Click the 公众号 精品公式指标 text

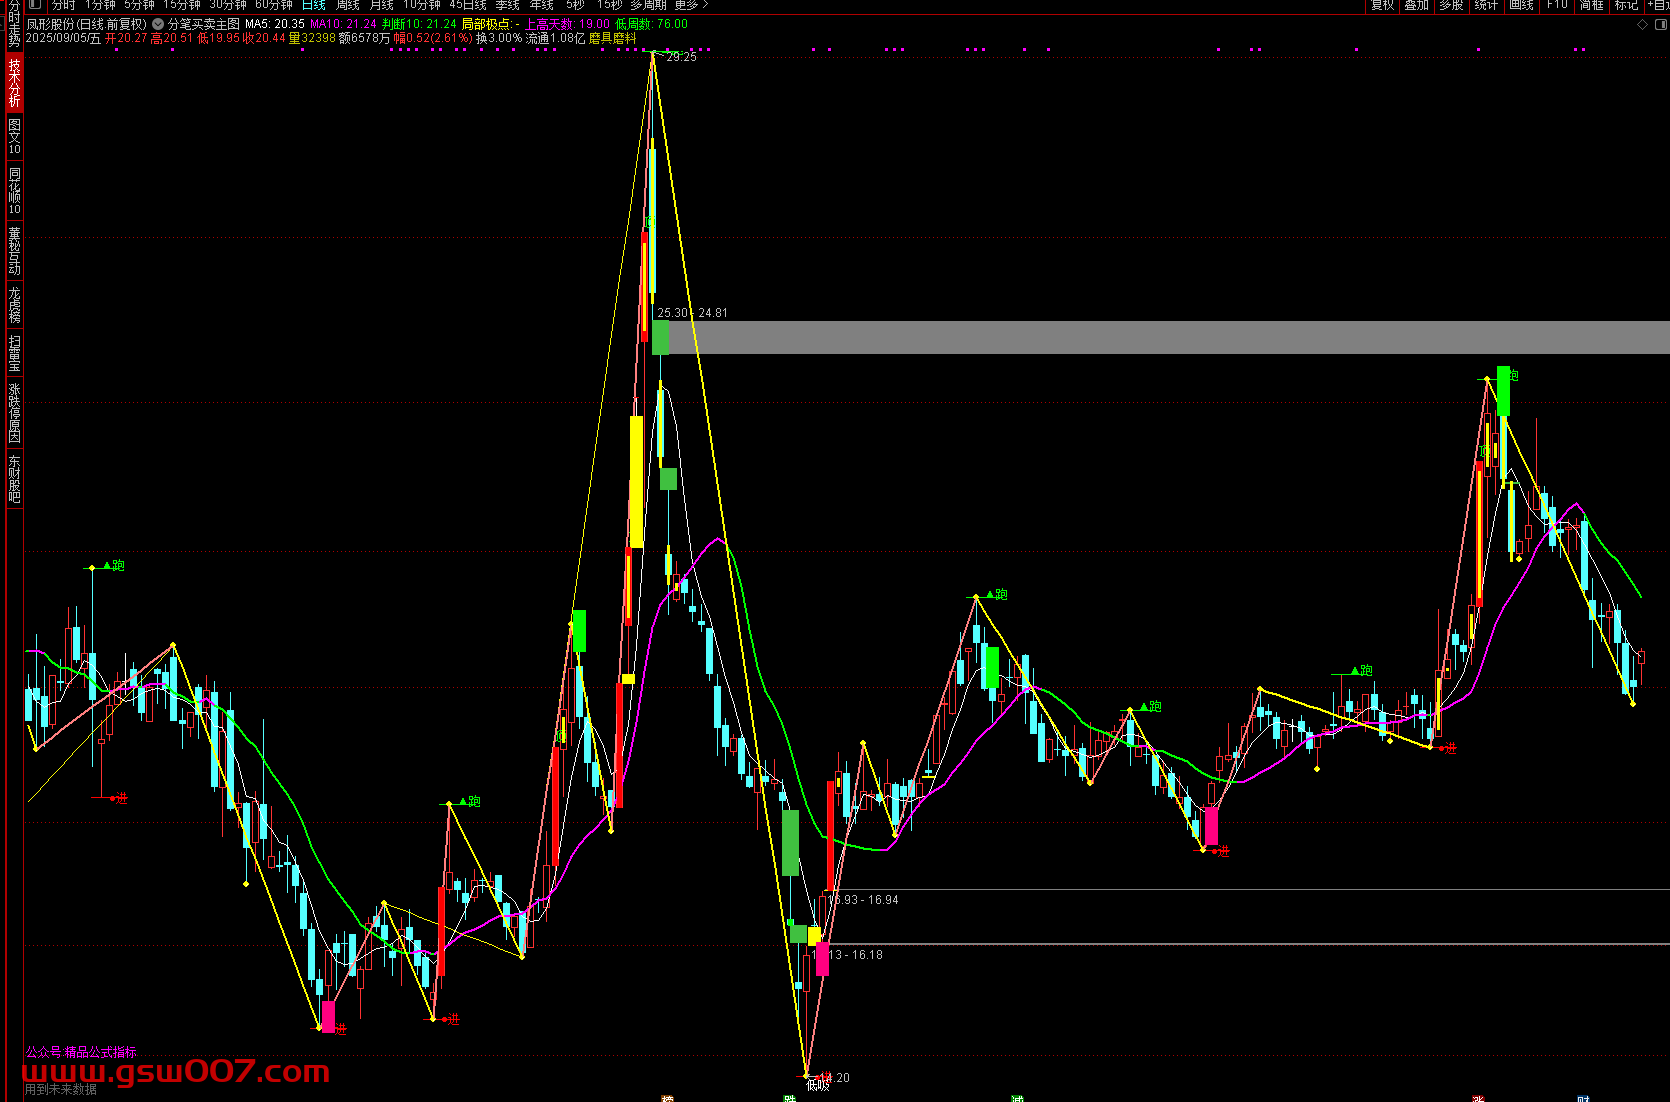click(x=81, y=1052)
